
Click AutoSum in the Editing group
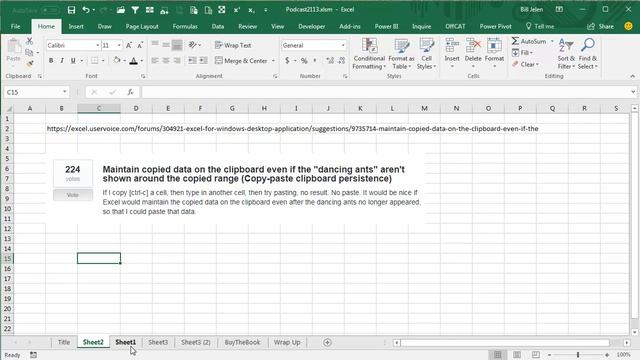(x=529, y=41)
